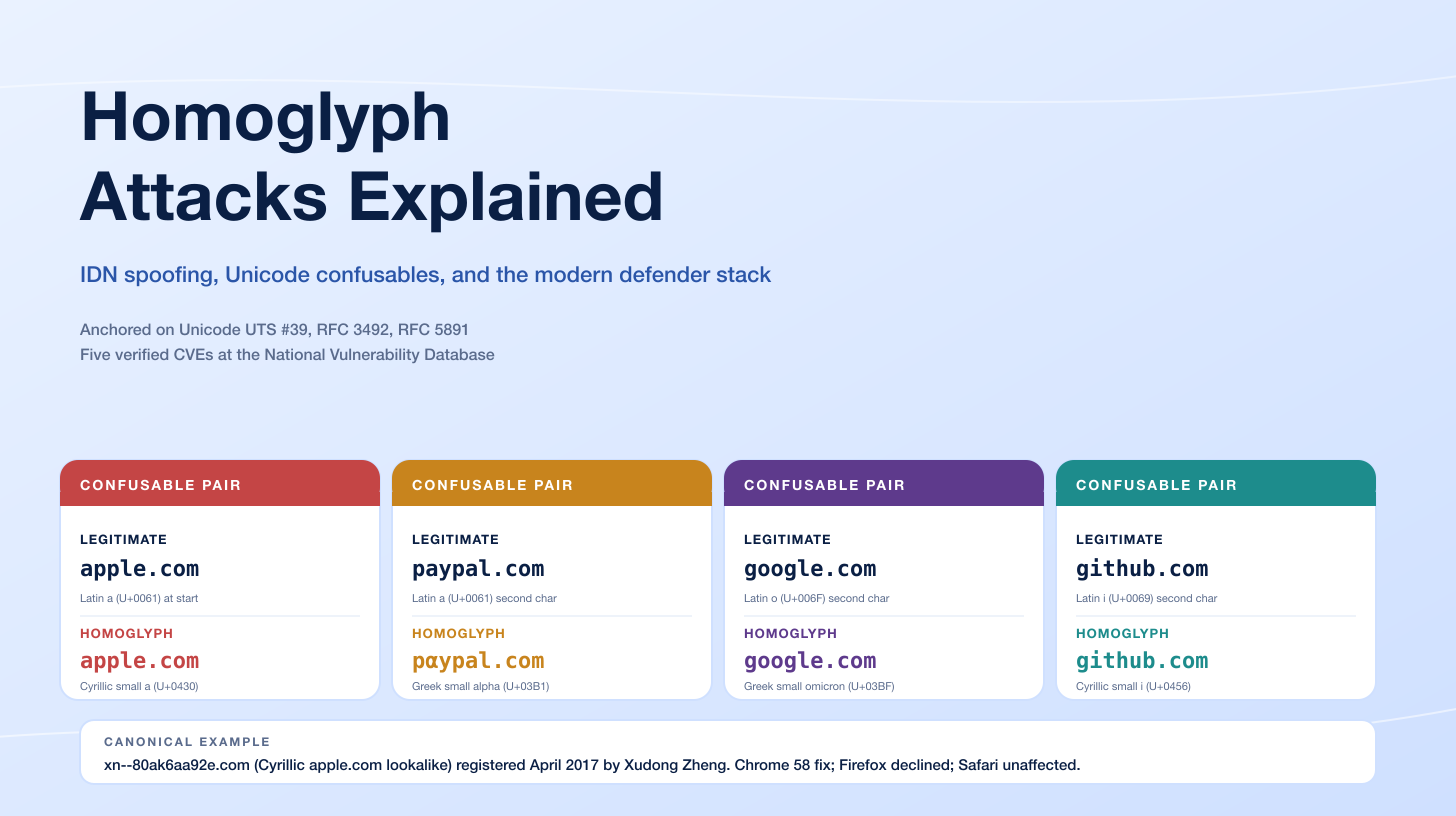Click the LEGITIMATE label in github card

coord(1119,540)
